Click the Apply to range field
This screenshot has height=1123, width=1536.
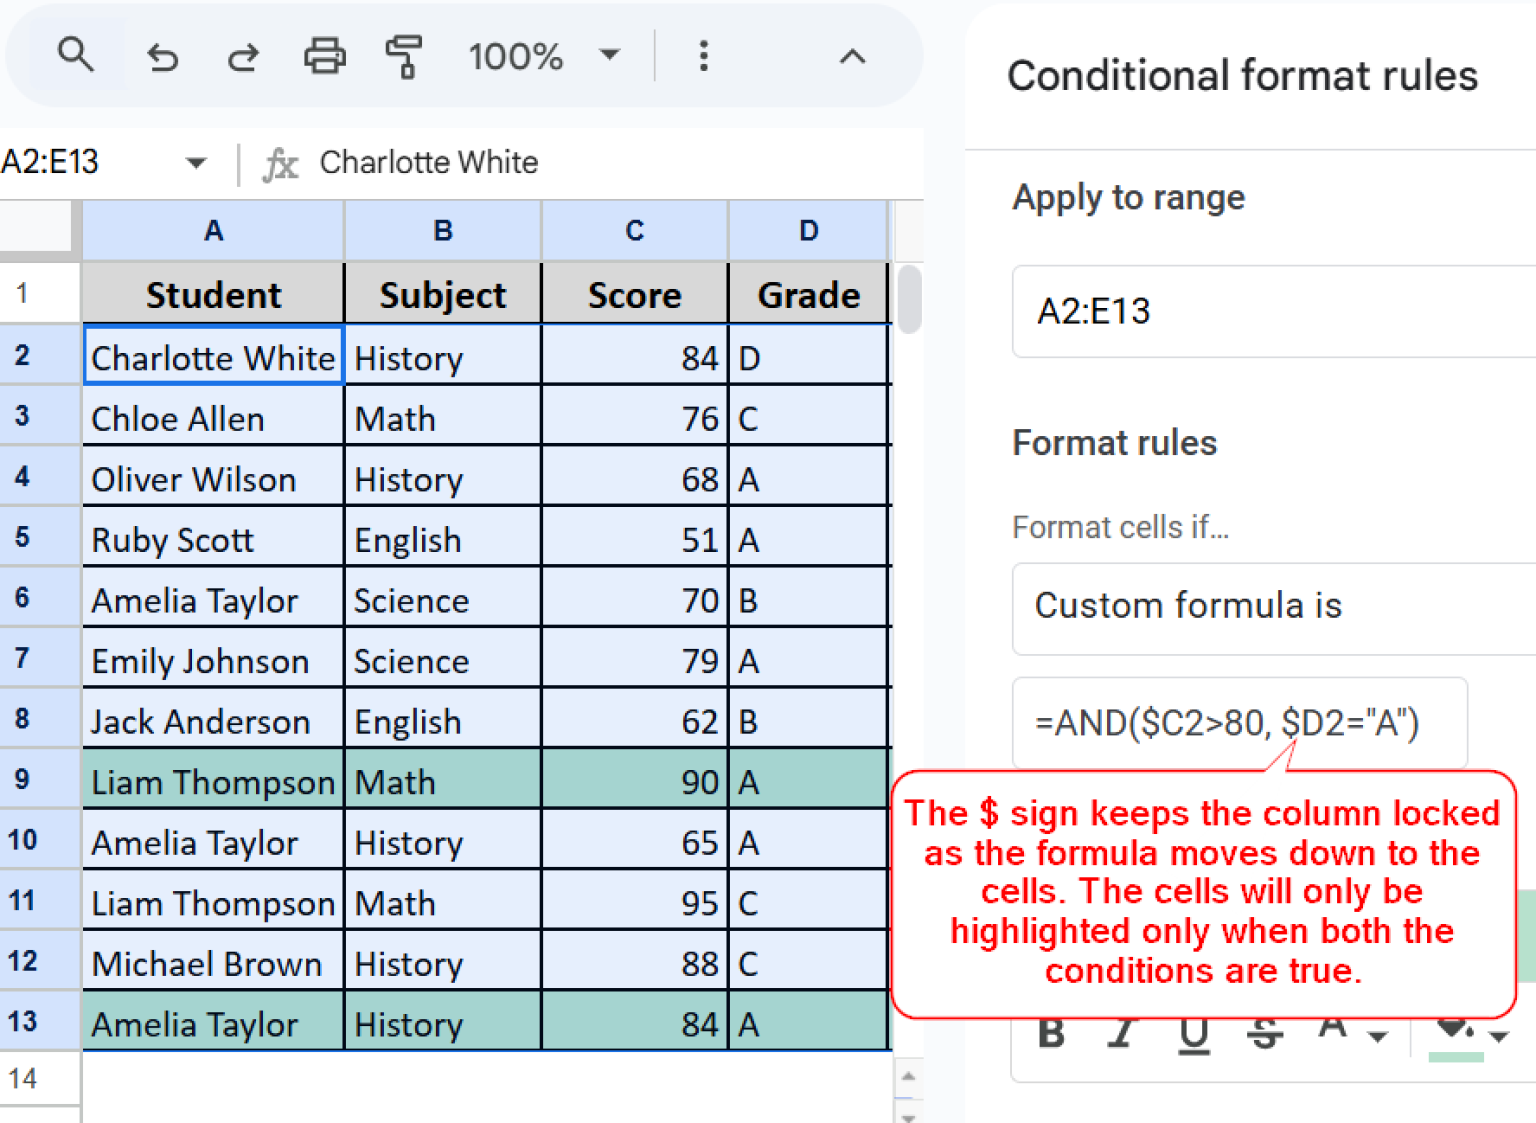[x=1270, y=311]
